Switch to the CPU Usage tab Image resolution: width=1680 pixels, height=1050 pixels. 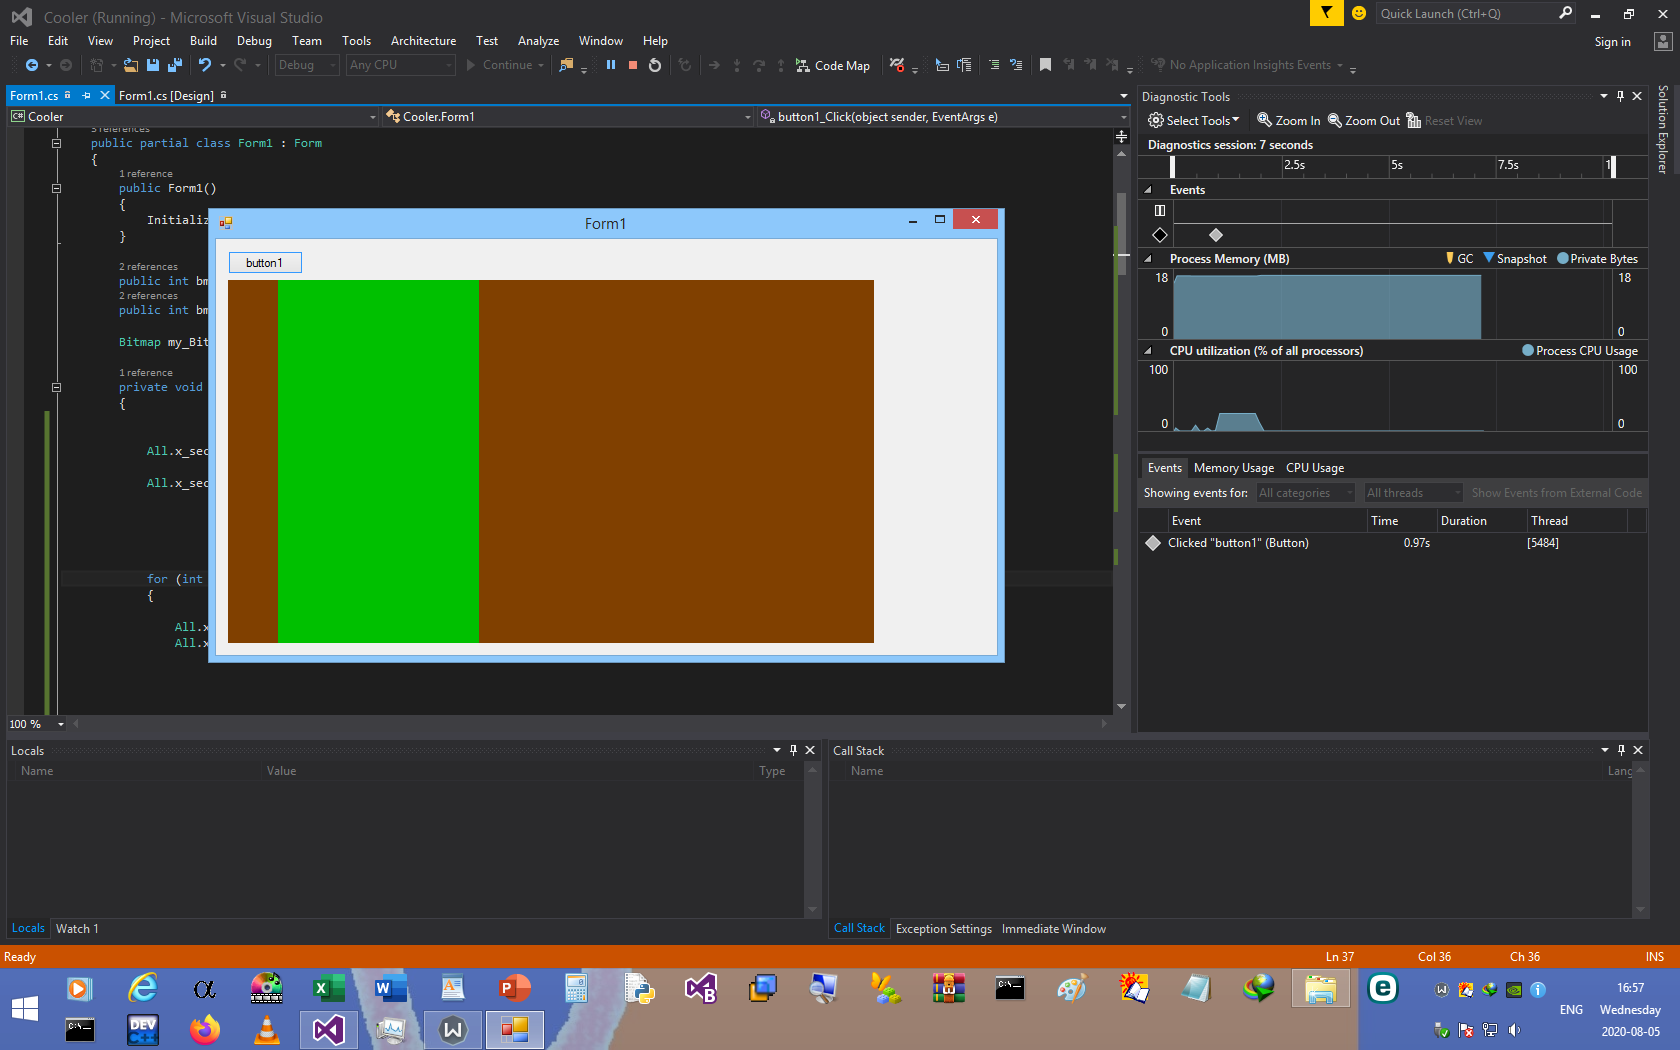click(x=1315, y=468)
